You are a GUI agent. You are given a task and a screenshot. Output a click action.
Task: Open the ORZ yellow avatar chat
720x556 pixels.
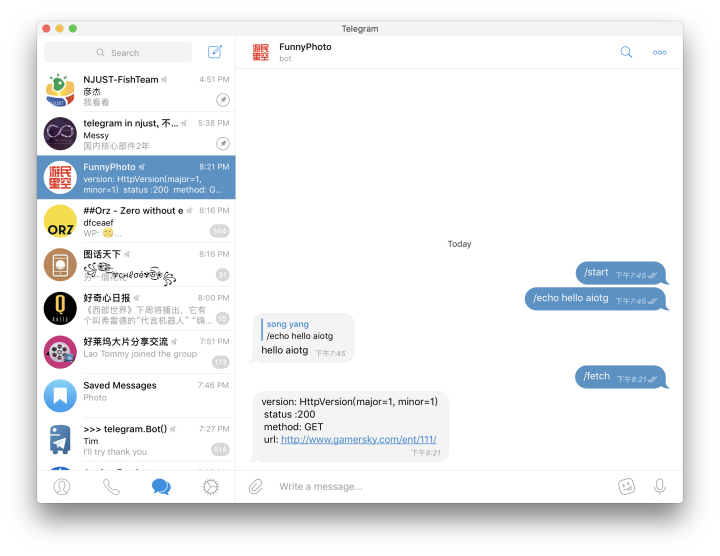60,221
